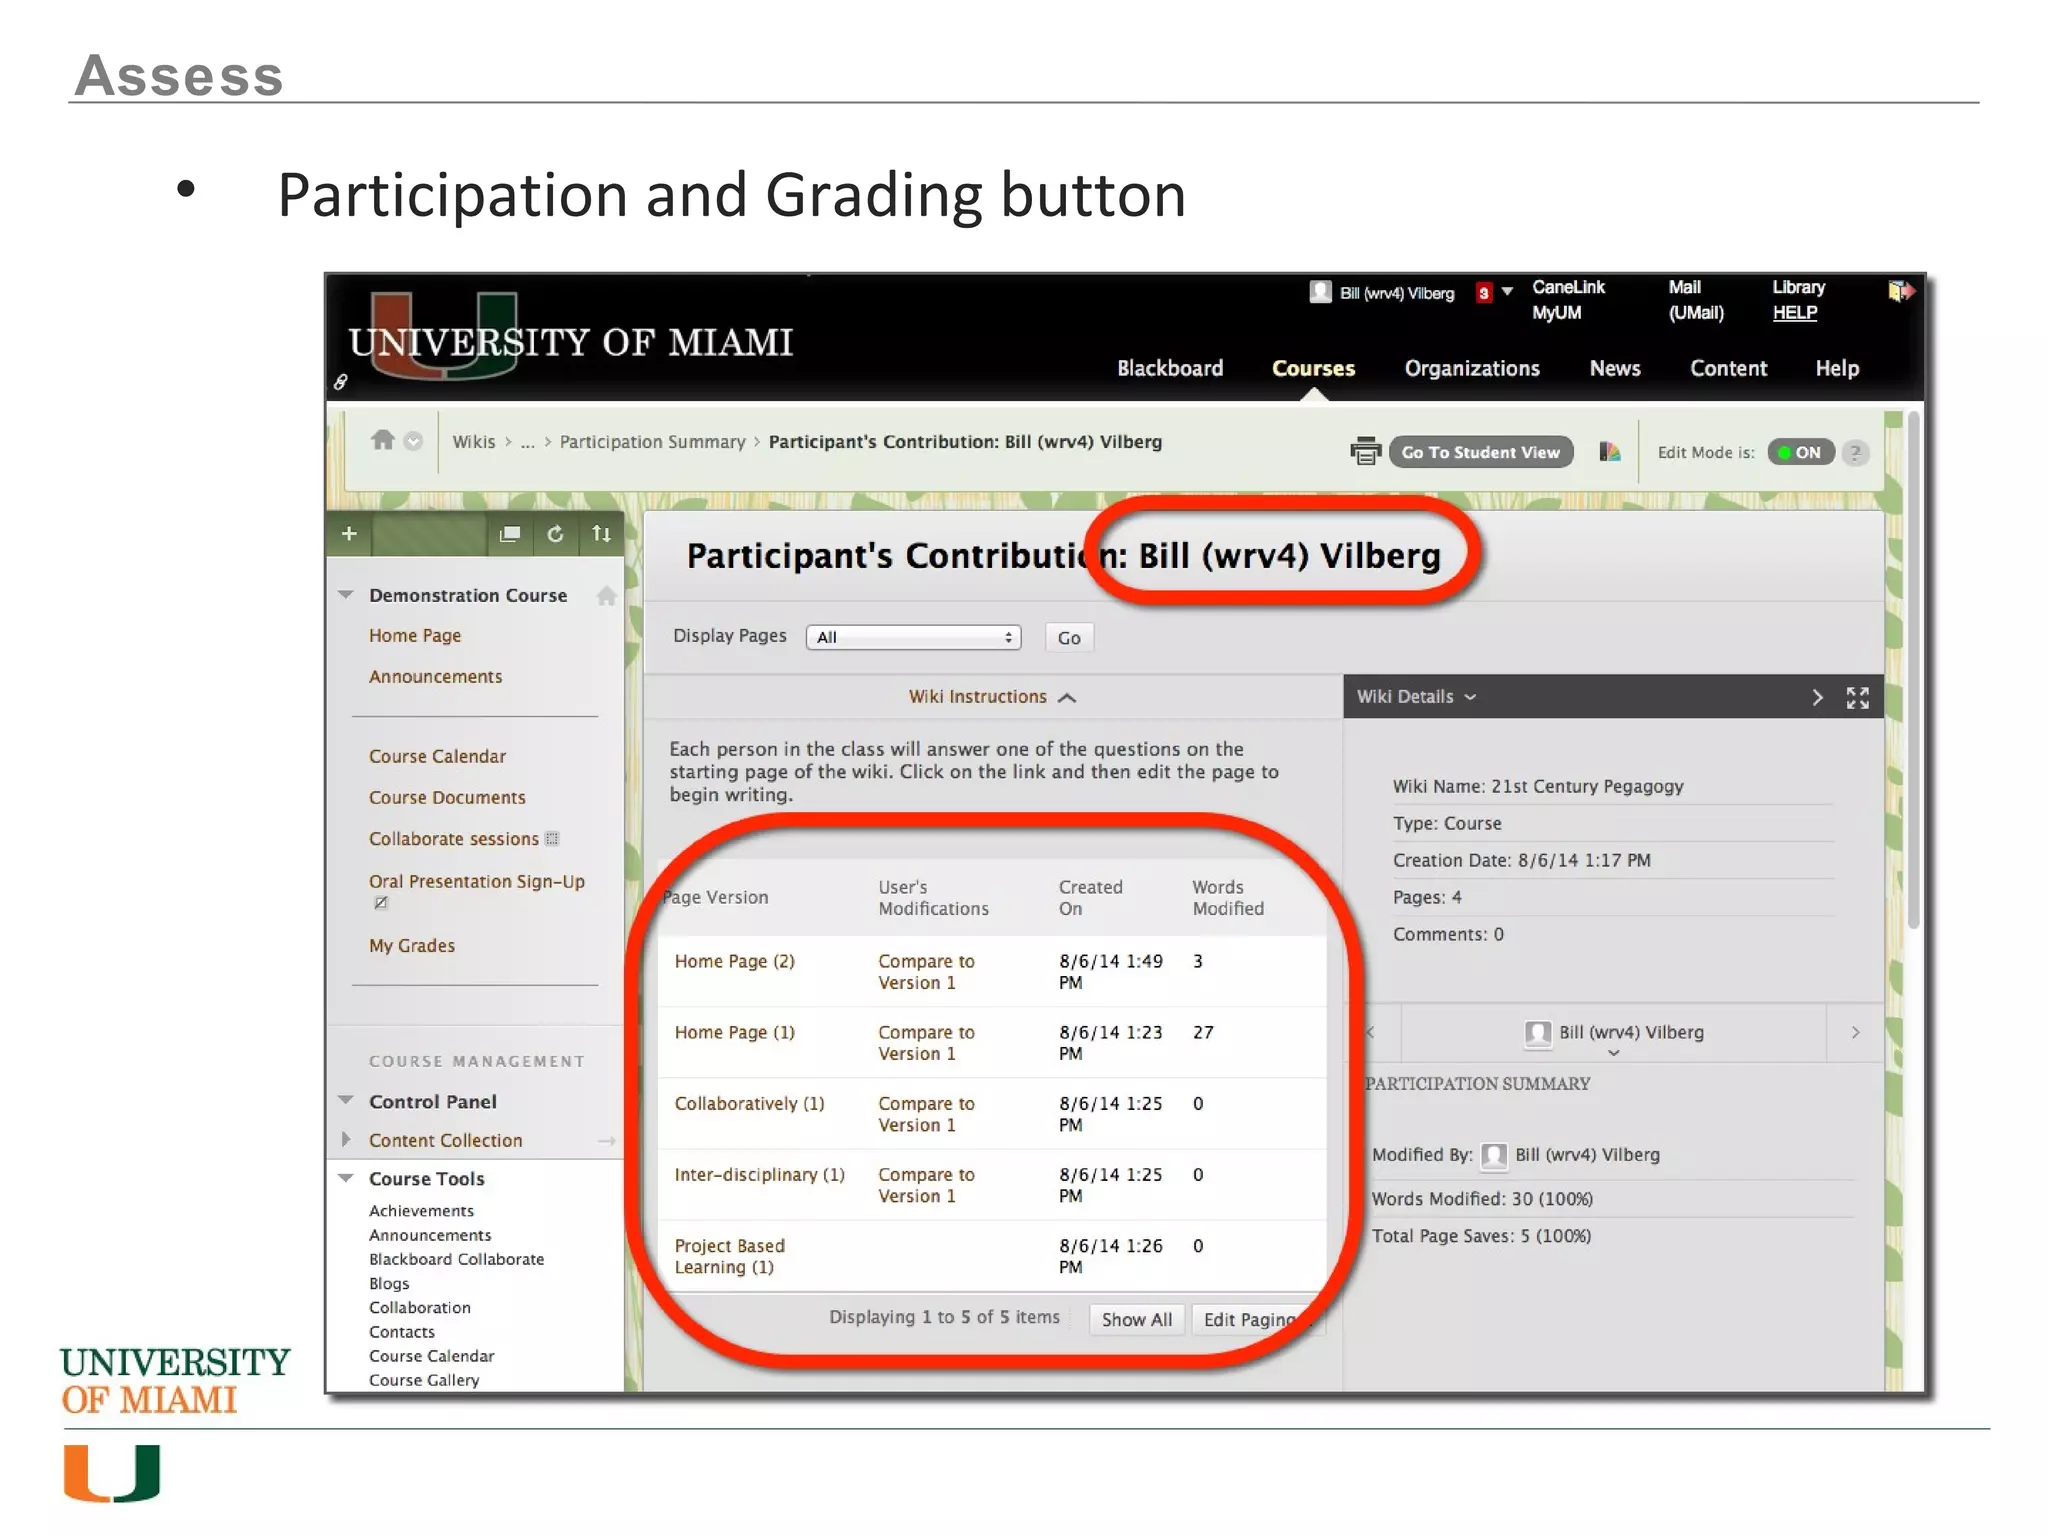Click the Content Collection arrow icon
The height and width of the screenshot is (1536, 2048).
pyautogui.click(x=606, y=1140)
